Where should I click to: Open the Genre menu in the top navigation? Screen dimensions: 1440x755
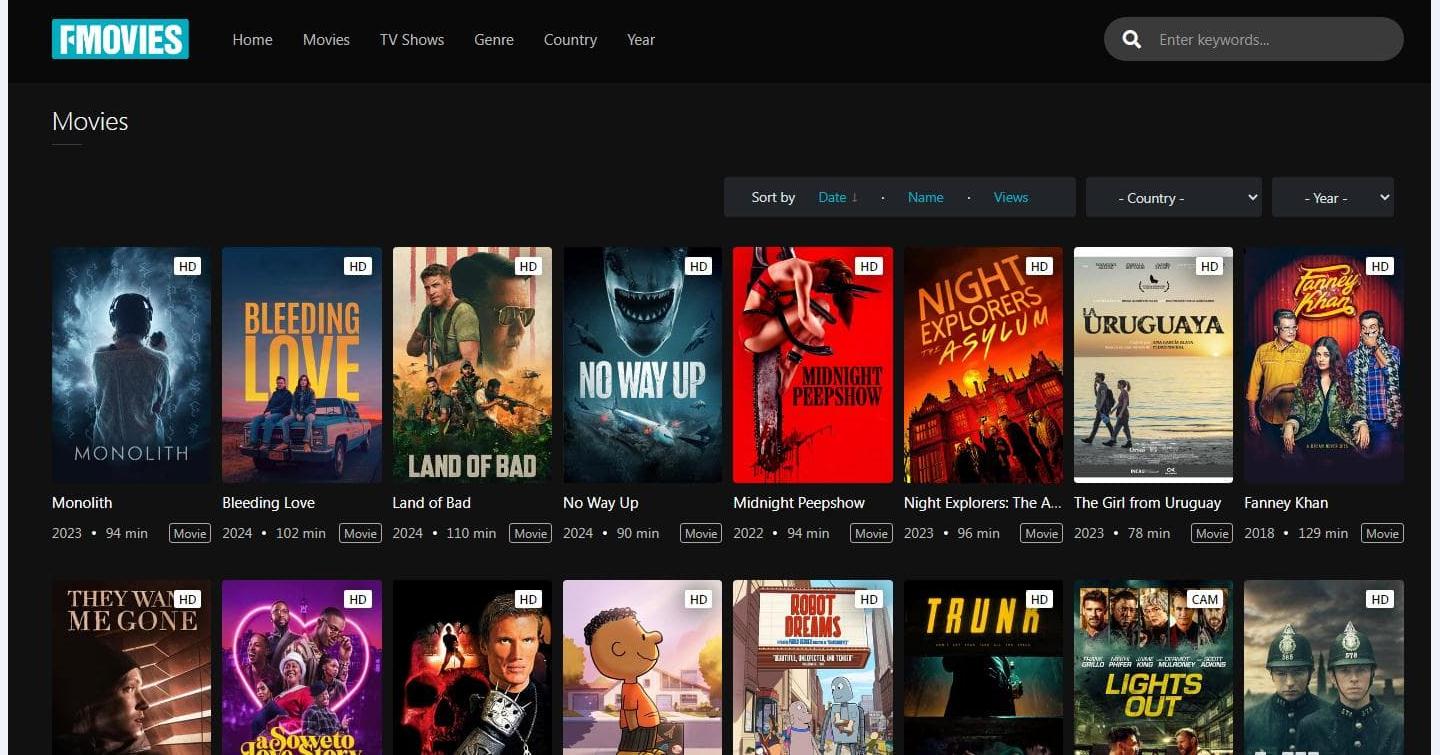(x=494, y=40)
